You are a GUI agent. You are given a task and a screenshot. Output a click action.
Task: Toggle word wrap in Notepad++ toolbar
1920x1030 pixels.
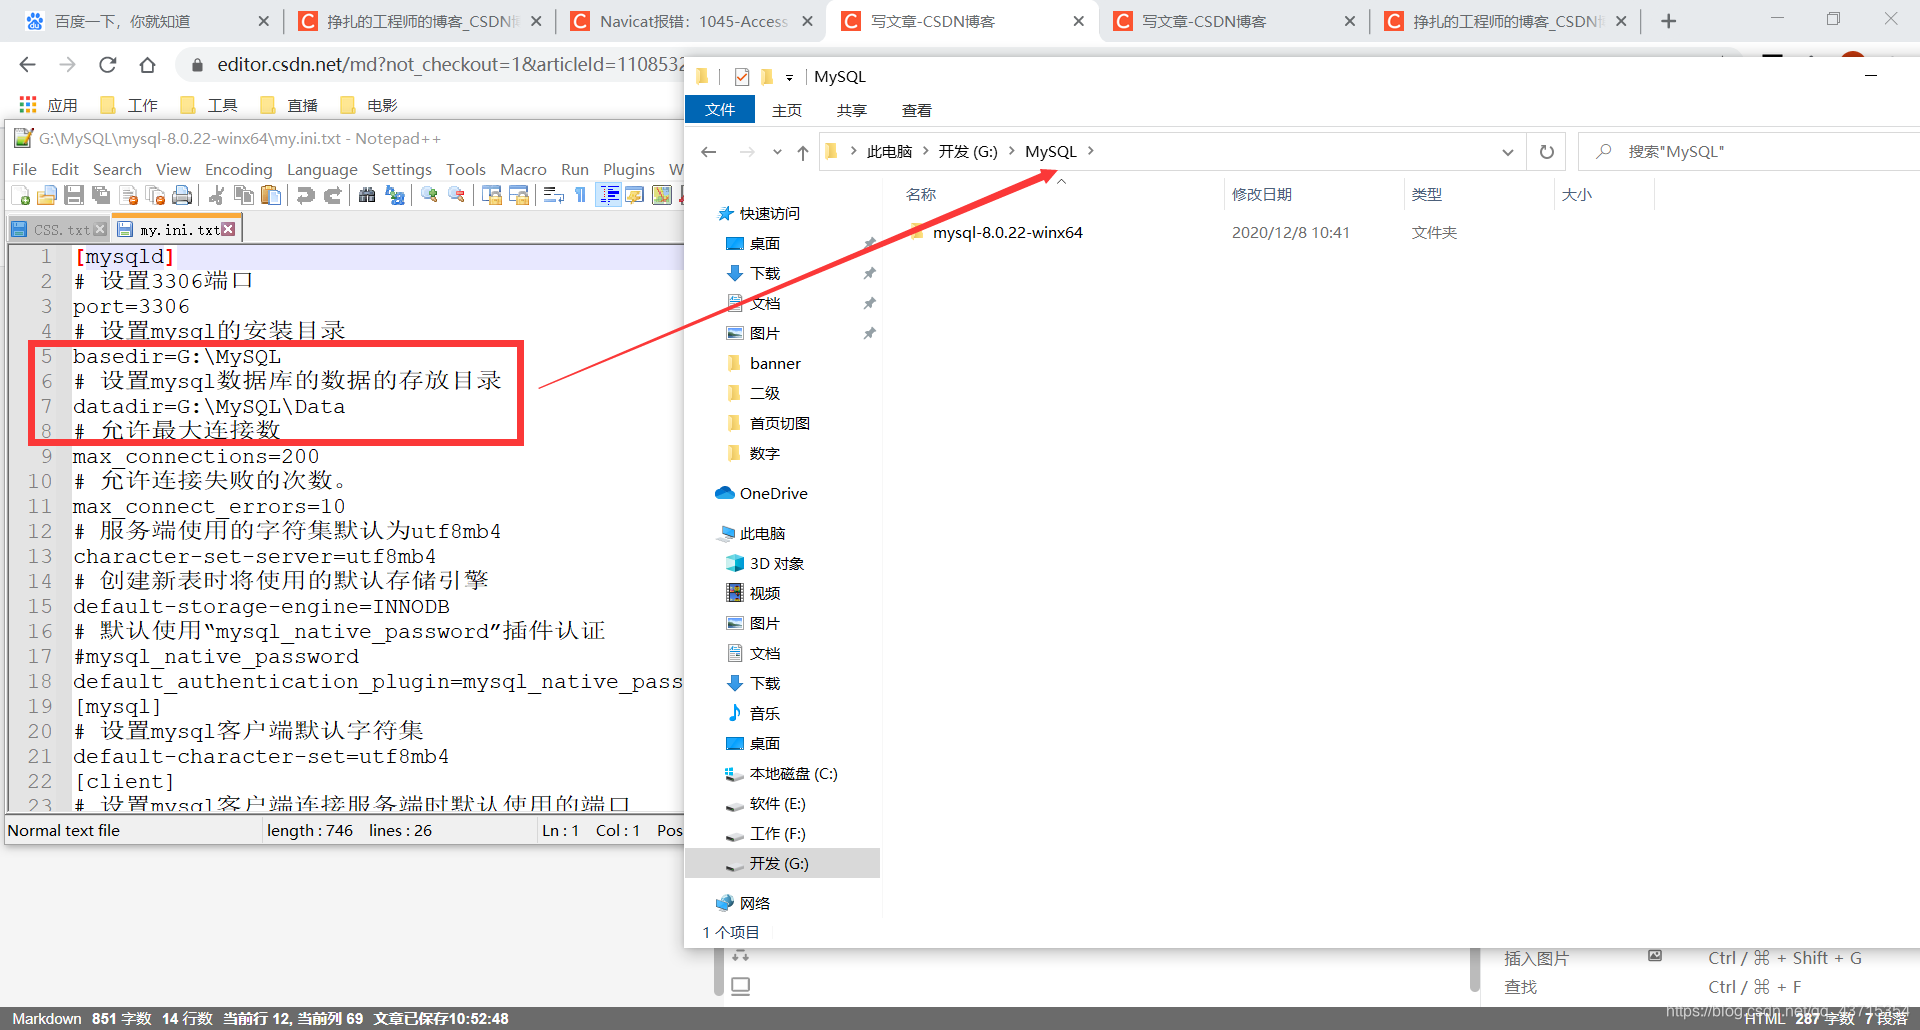pos(553,196)
